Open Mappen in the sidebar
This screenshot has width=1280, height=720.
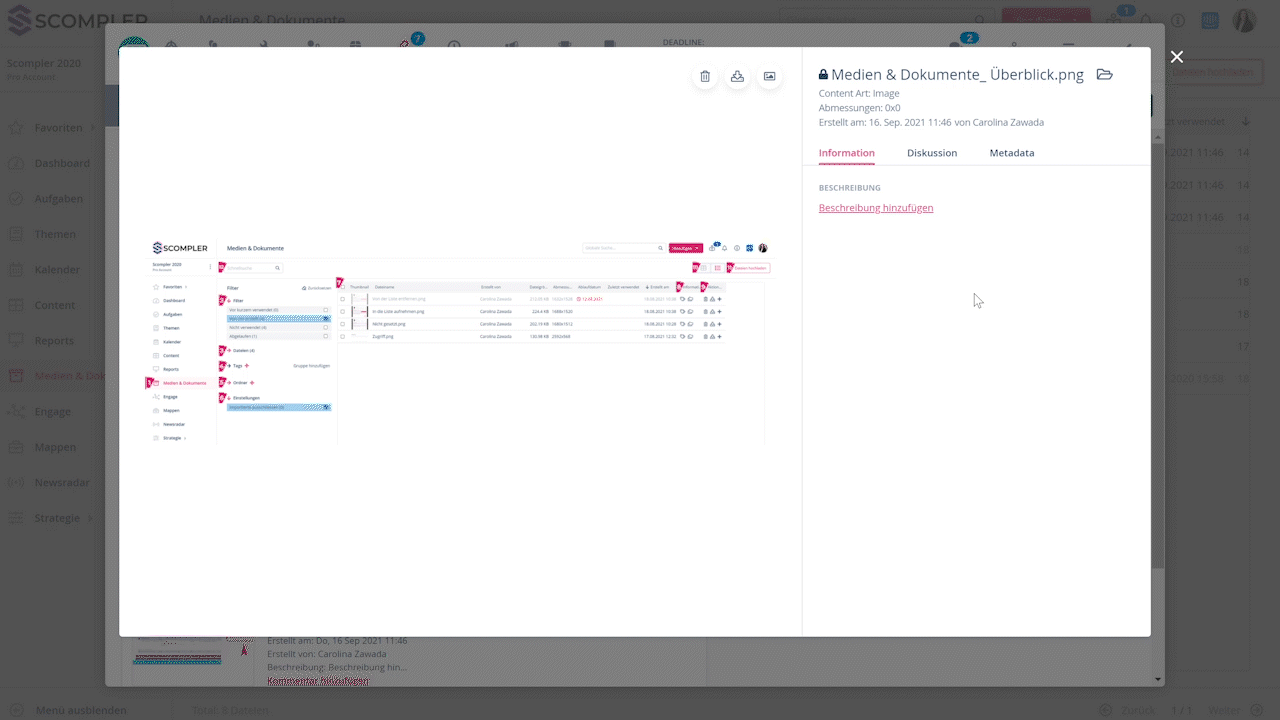(55, 447)
